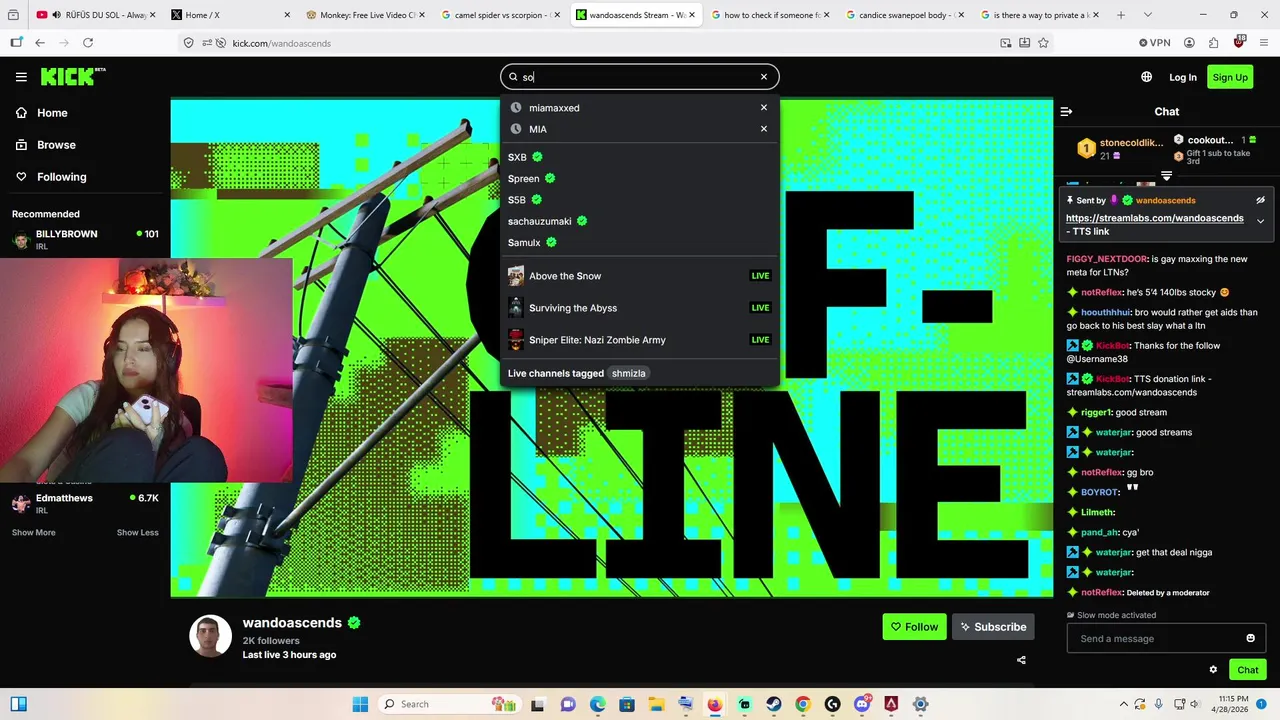Open Sniper Elite: Nazi Zombie Army category
1280x720 pixels.
coord(640,340)
